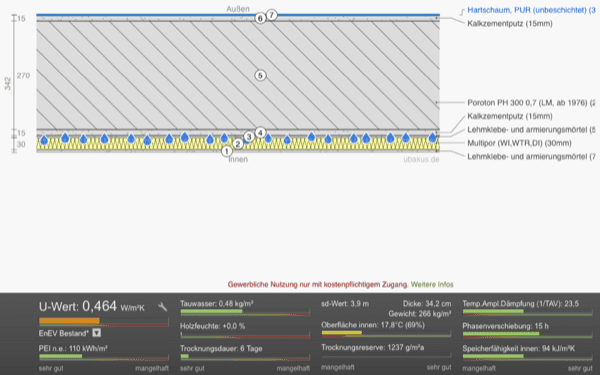Click the 270 thickness dimension
Screen dimensions: 600x375
click(x=23, y=75)
